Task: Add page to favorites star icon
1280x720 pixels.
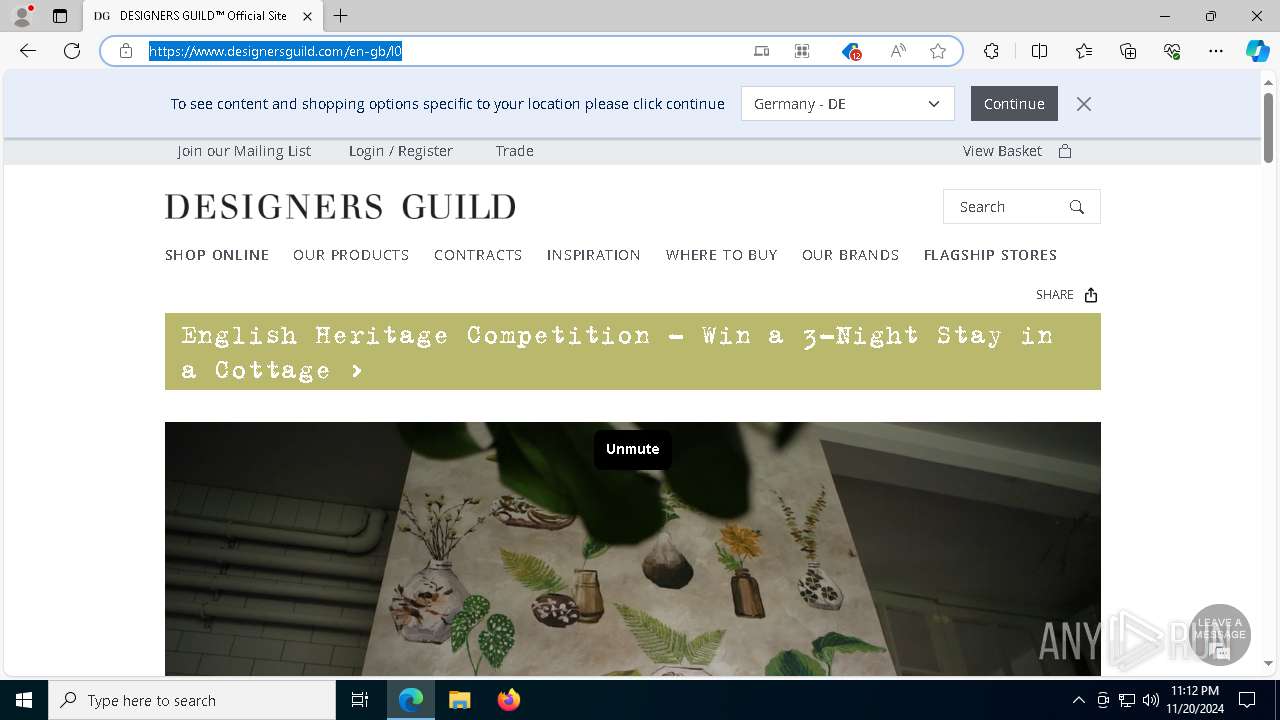Action: click(938, 51)
